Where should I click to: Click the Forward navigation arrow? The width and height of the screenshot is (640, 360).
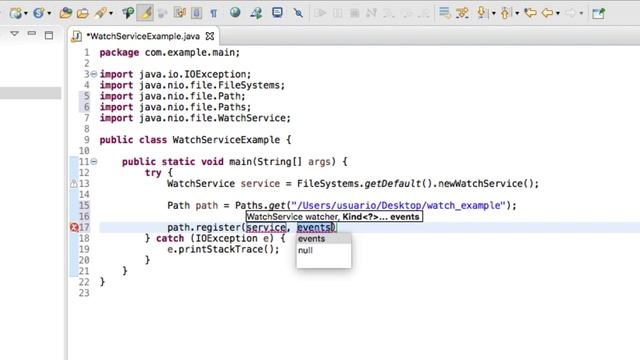[571, 13]
